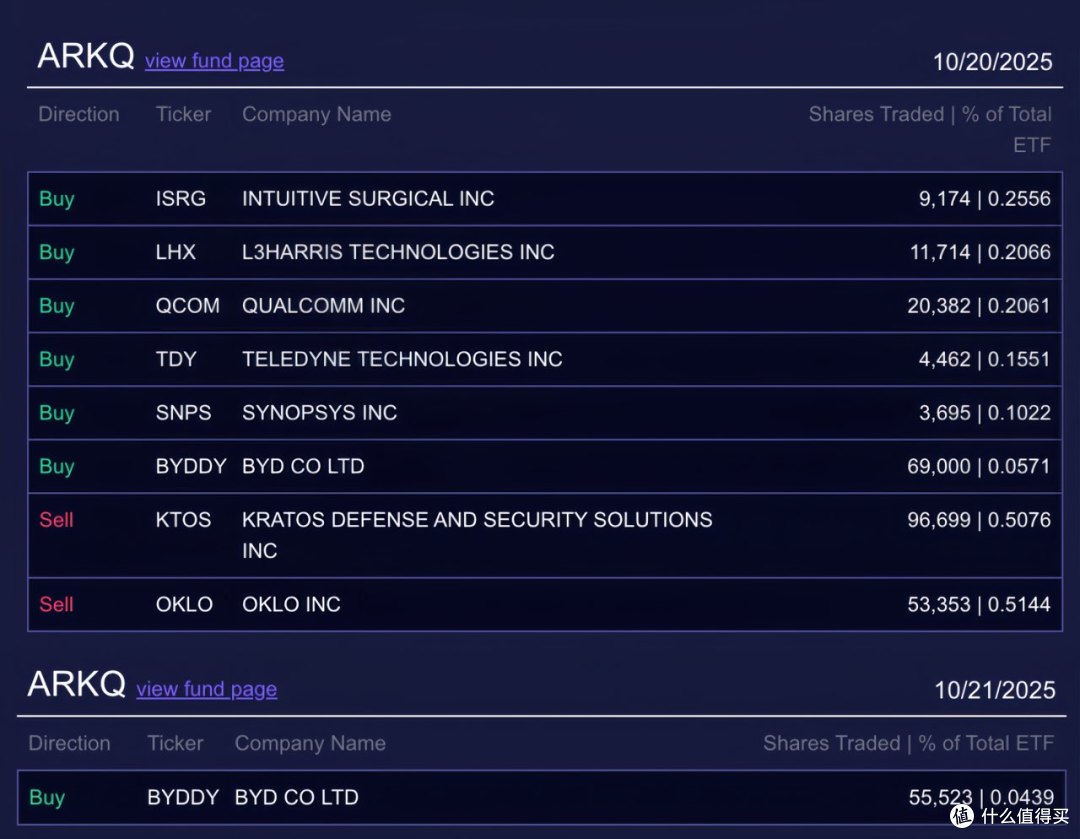Select the SNPS Synopsys Inc row

tap(545, 413)
